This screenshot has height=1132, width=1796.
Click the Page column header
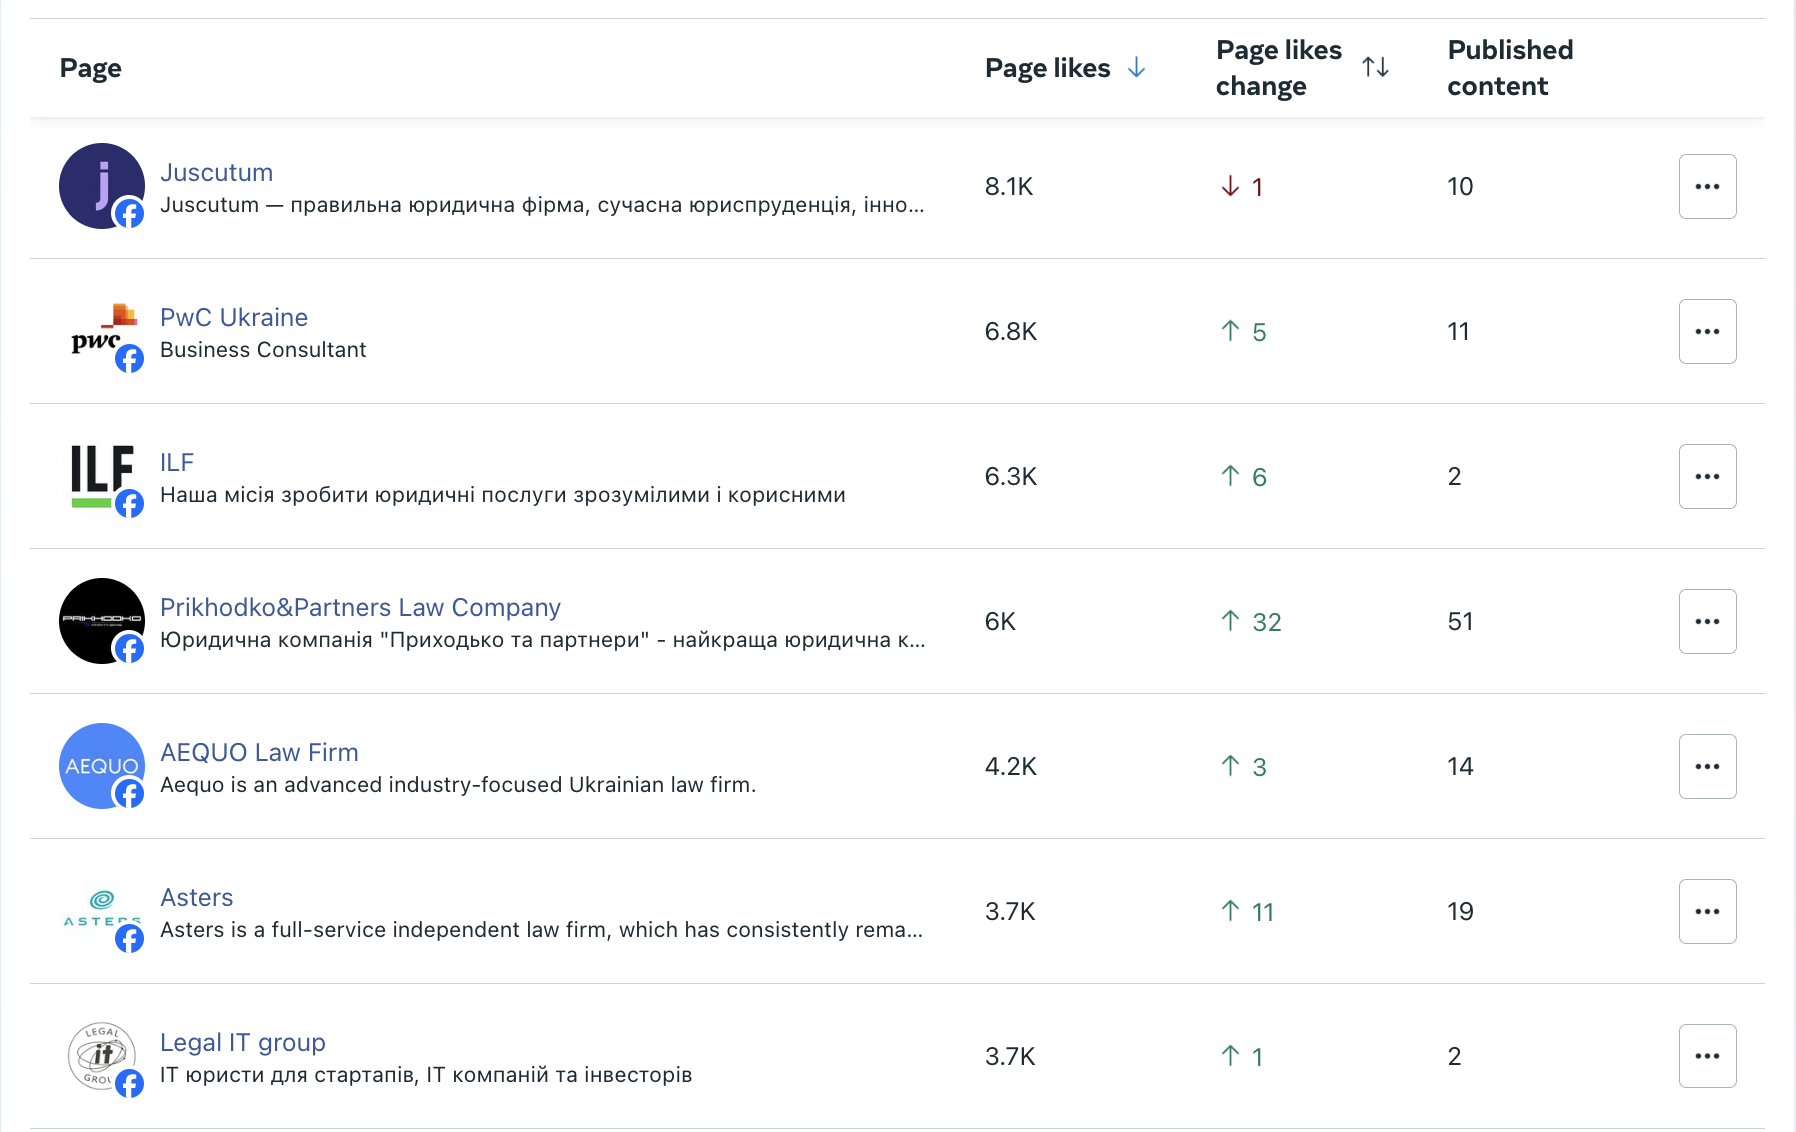(90, 68)
